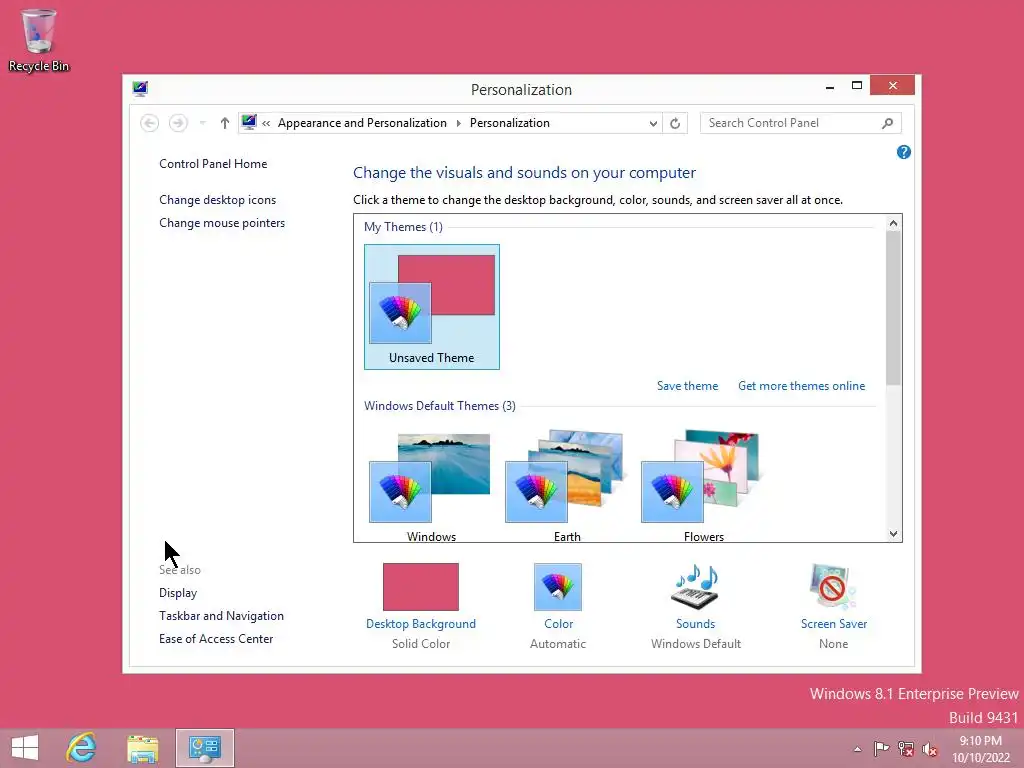Screen dimensions: 1024x768
Task: Click Save theme link
Action: pyautogui.click(x=687, y=386)
